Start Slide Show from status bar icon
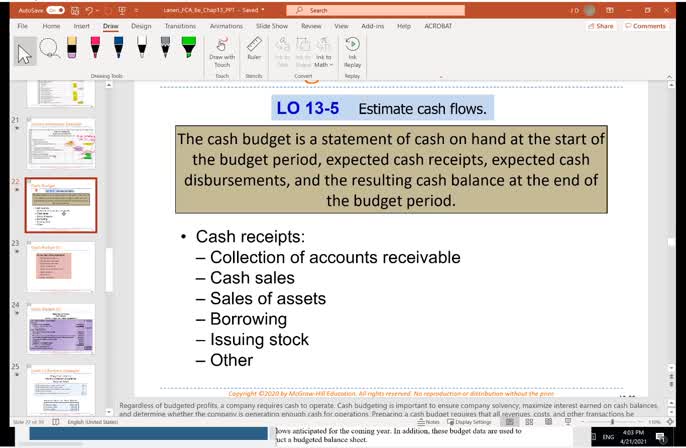This screenshot has width=686, height=448. [x=568, y=422]
